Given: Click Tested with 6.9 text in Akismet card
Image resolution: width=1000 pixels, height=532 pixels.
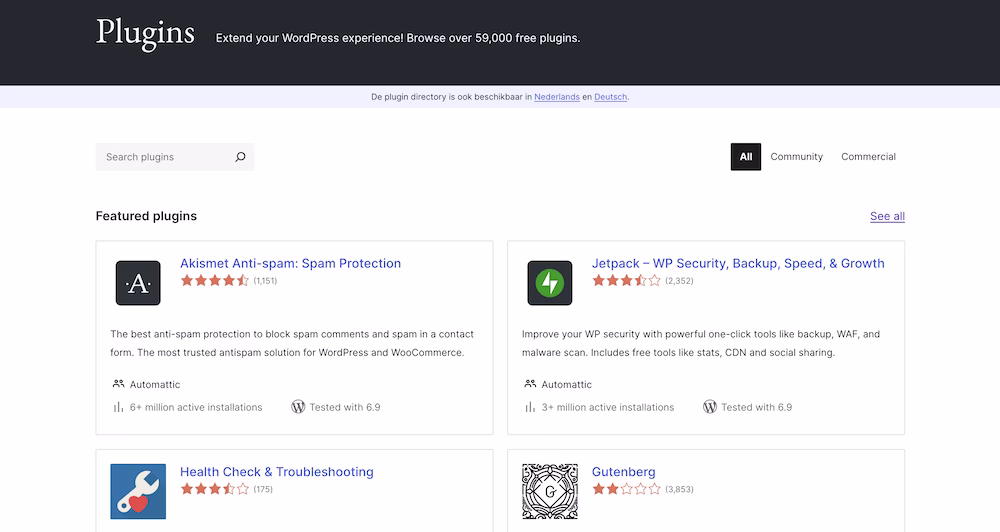Looking at the screenshot, I should (x=345, y=407).
